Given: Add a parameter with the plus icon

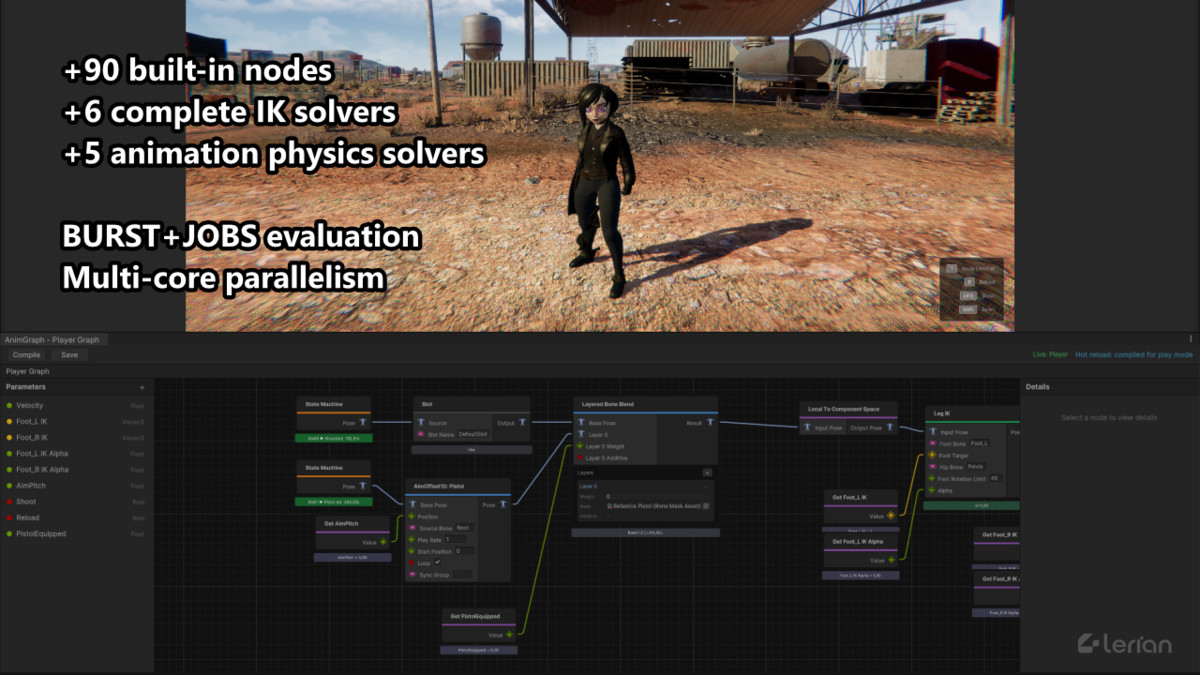Looking at the screenshot, I should pos(142,387).
